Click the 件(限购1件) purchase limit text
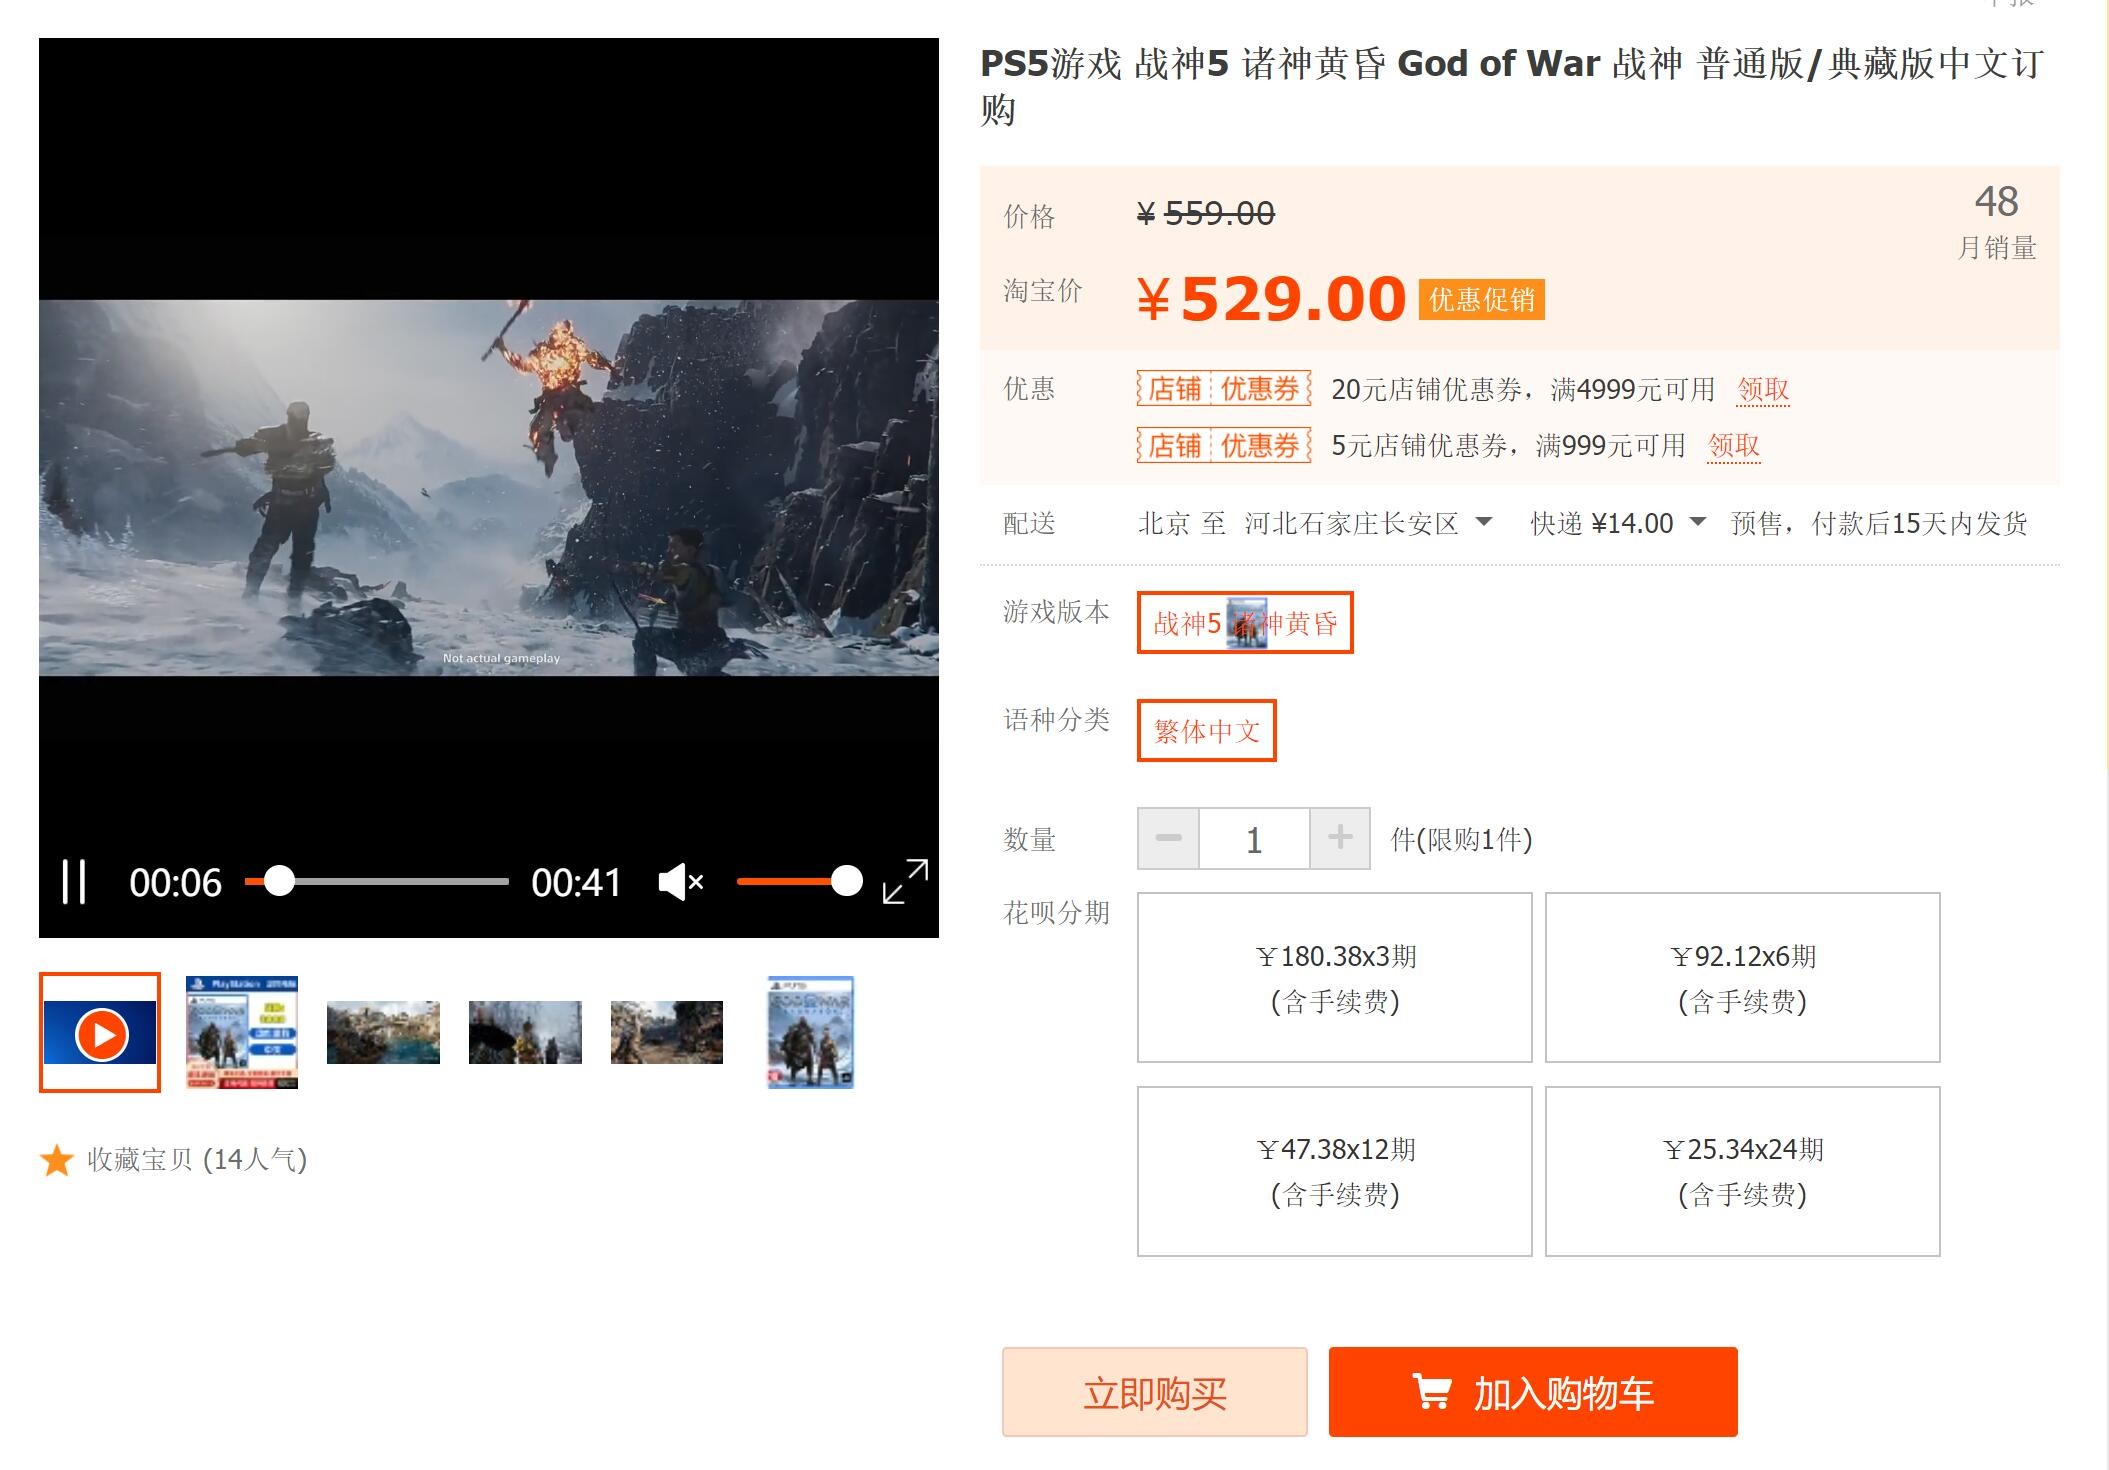 1461,839
